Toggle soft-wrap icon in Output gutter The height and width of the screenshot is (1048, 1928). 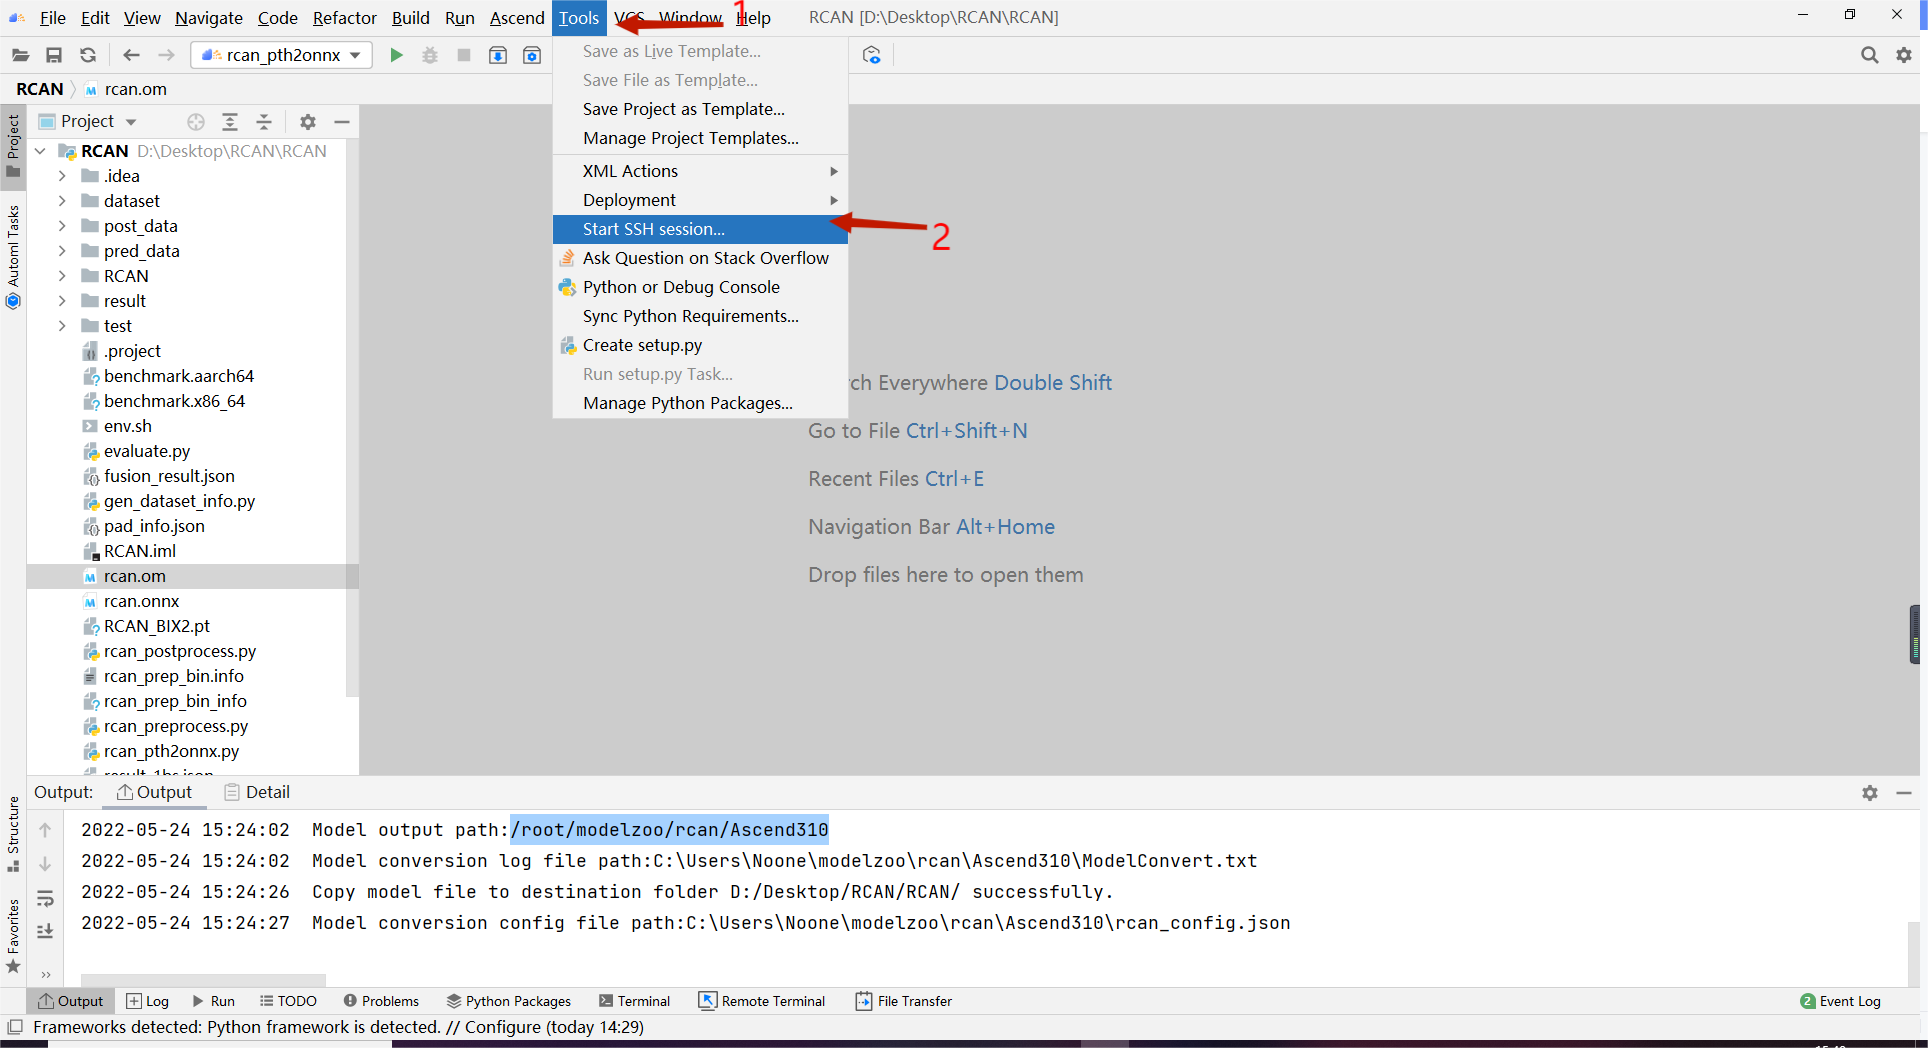tap(45, 898)
